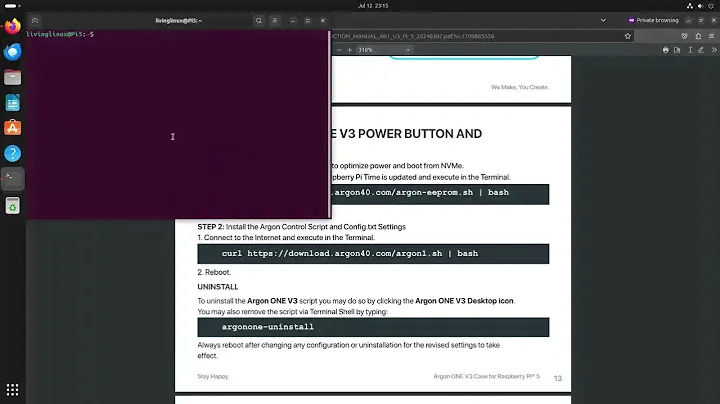Open the Trash from the dock
This screenshot has height=404, width=720.
pos(13,205)
